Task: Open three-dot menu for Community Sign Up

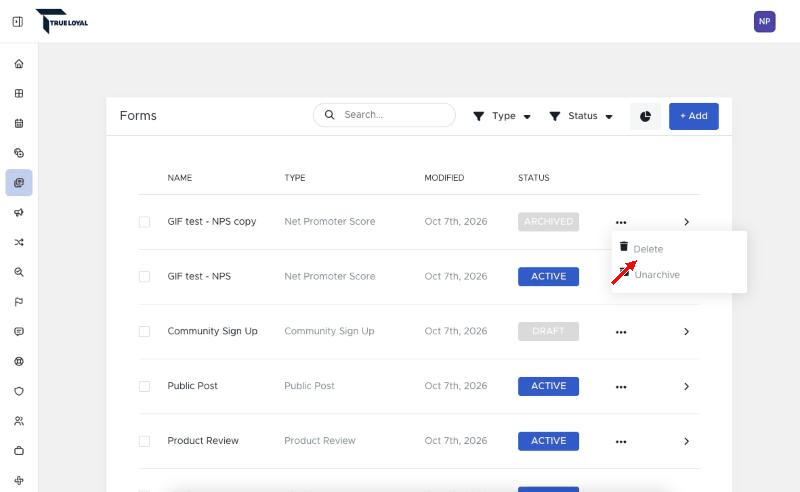Action: click(x=621, y=332)
